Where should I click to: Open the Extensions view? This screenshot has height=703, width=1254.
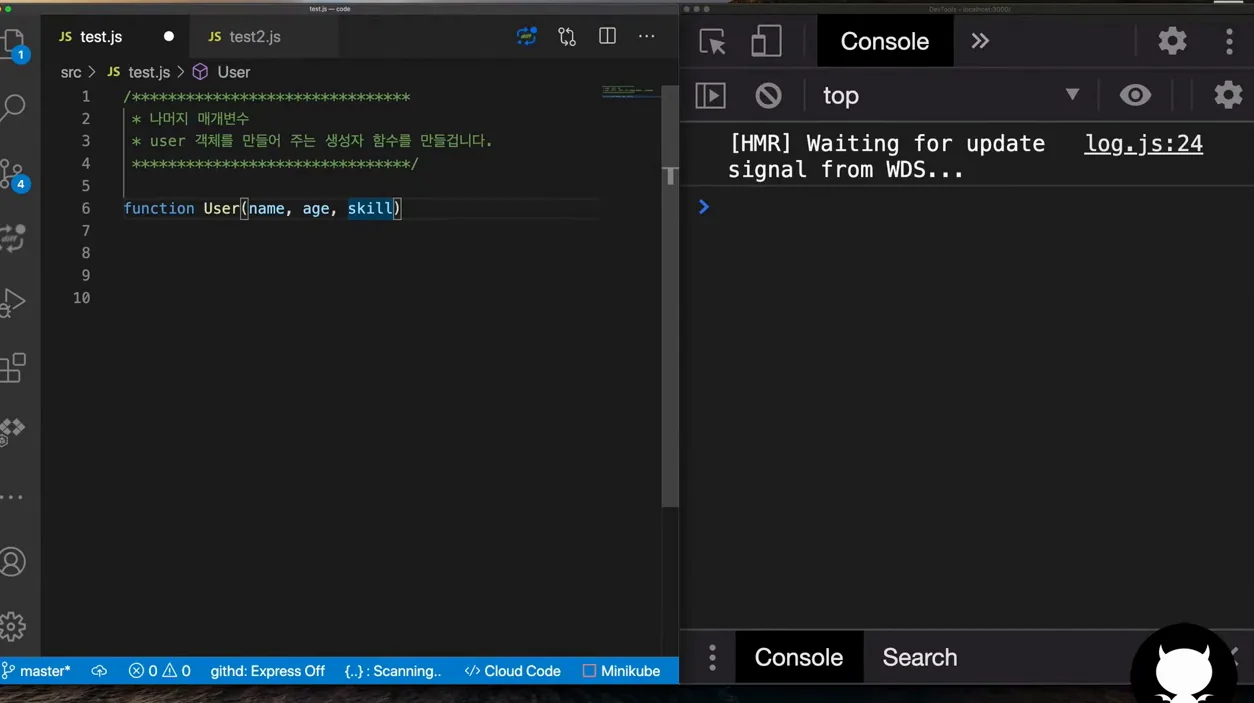tap(13, 367)
